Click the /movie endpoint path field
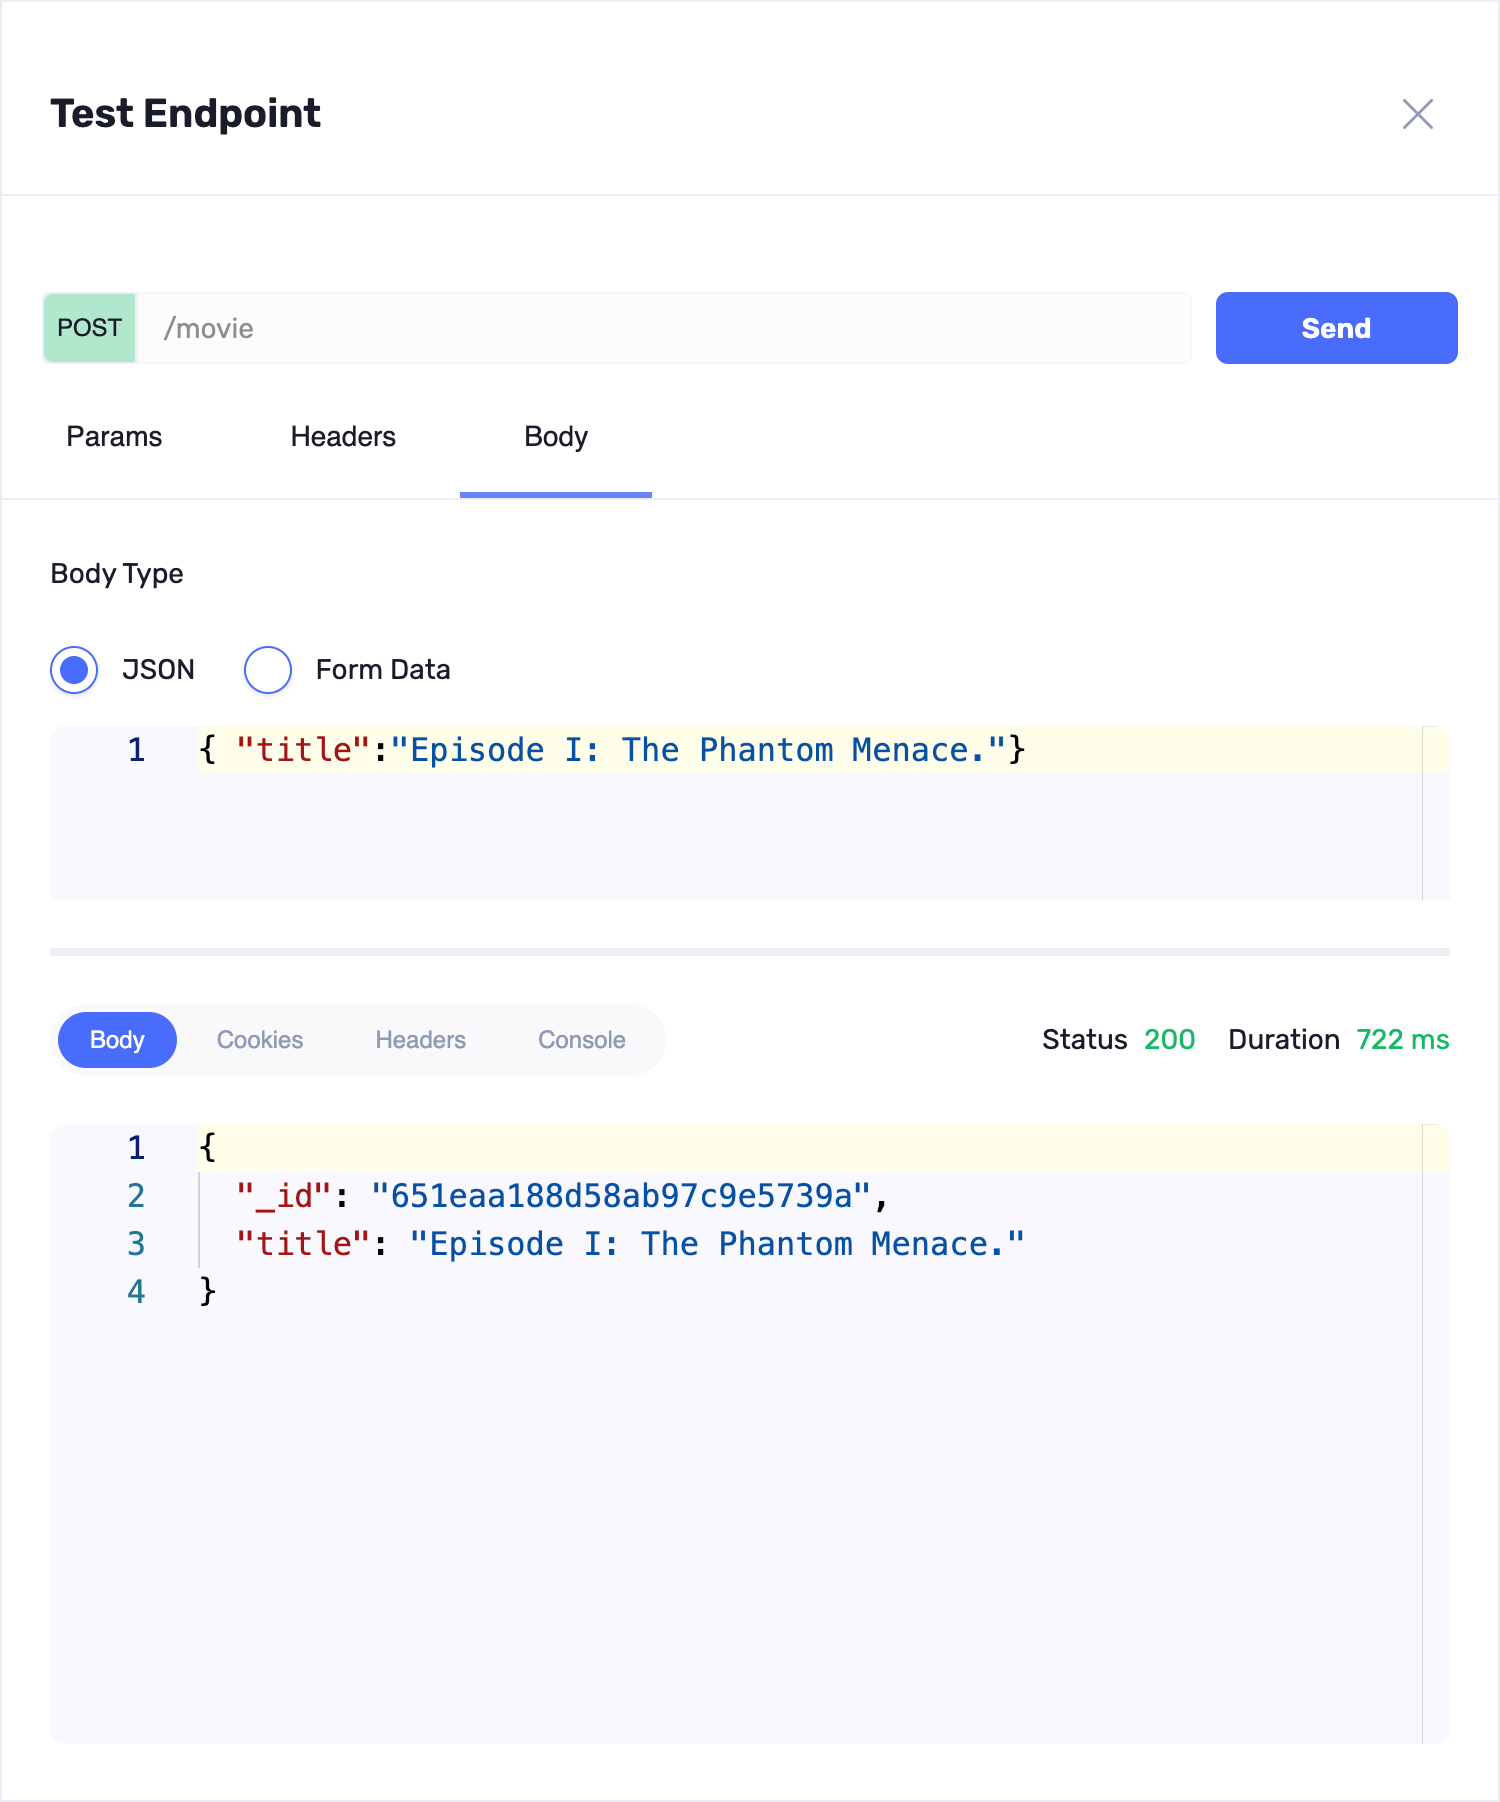The image size is (1500, 1802). (x=660, y=328)
